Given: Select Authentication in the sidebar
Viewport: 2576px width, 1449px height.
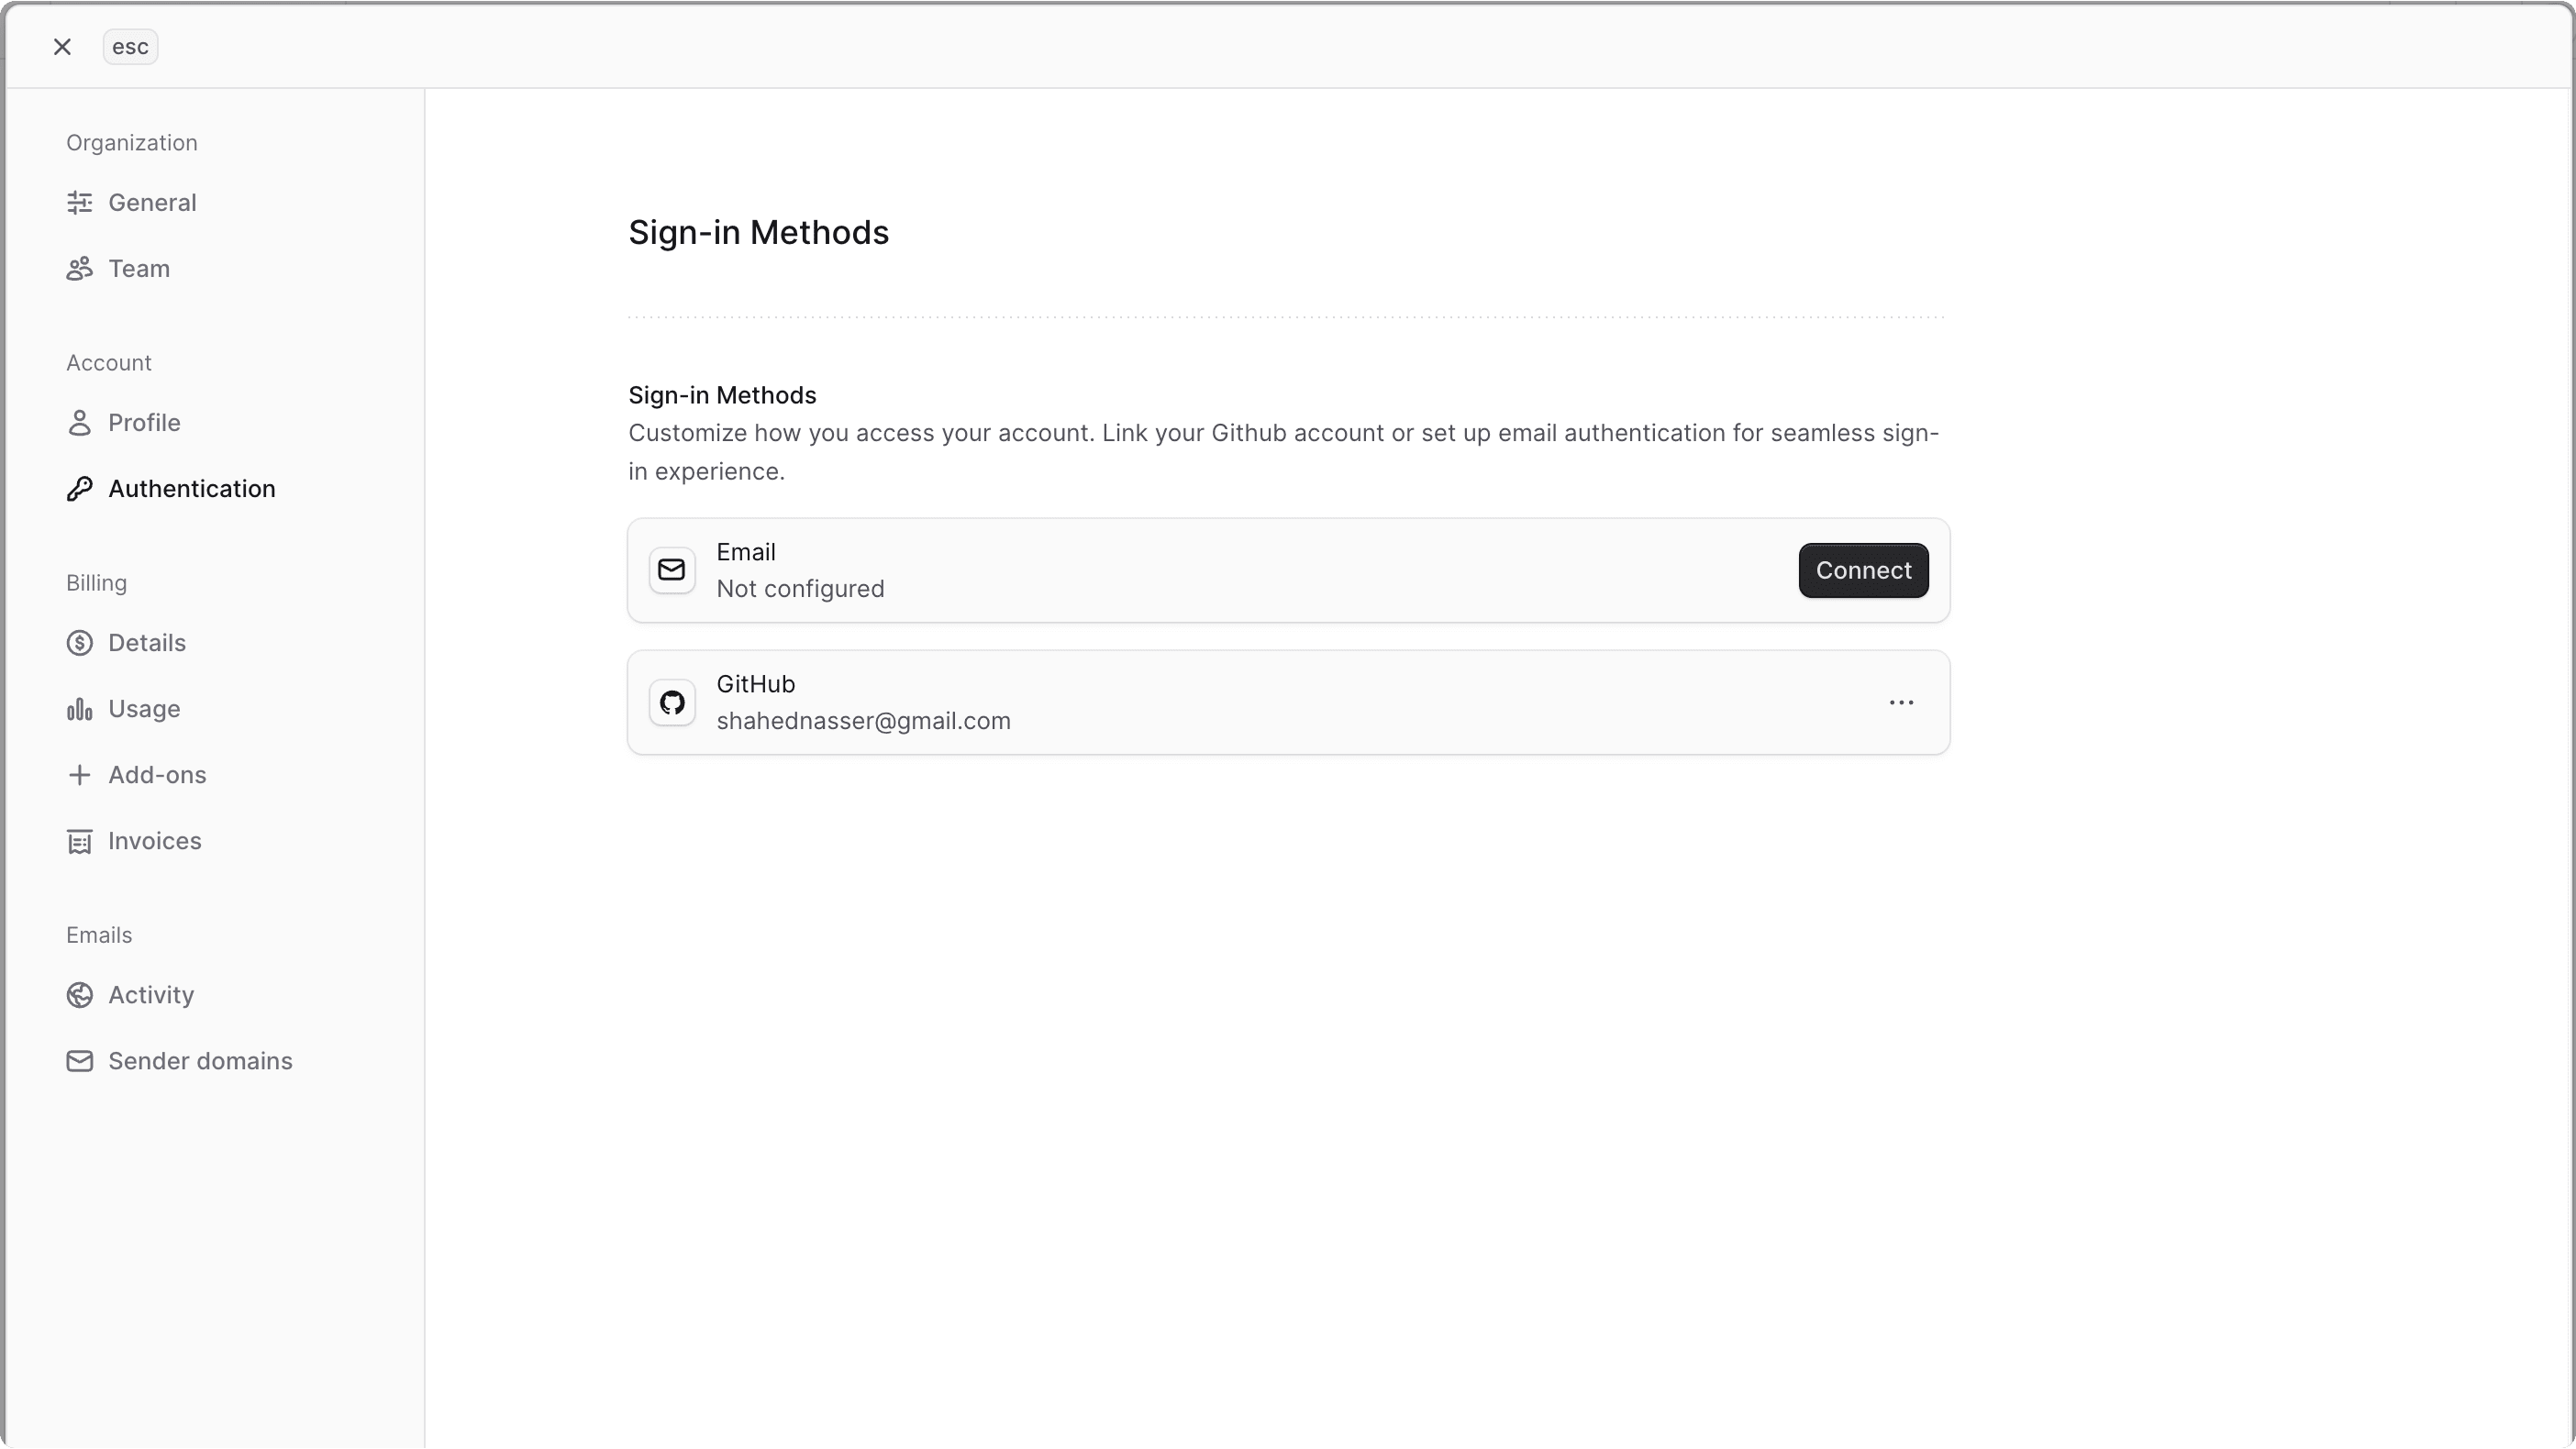Looking at the screenshot, I should pyautogui.click(x=192, y=489).
